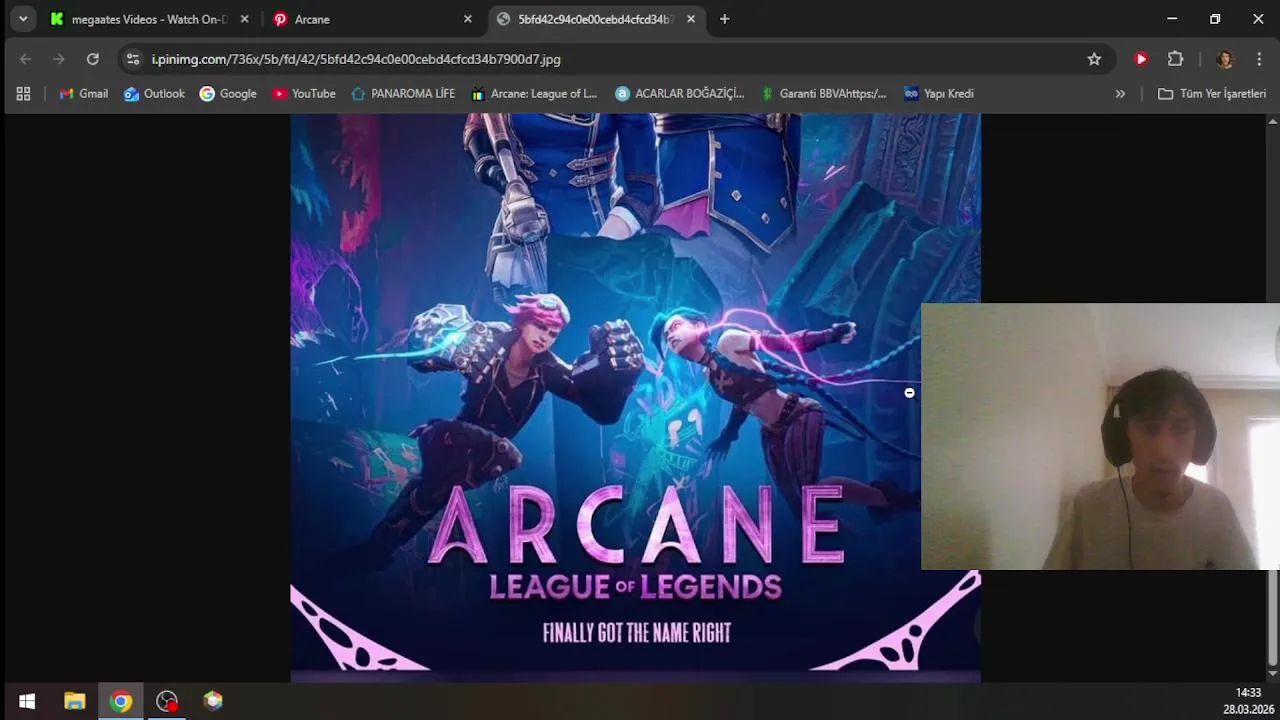The width and height of the screenshot is (1280, 720).
Task: Open the Tüm Yer İşaretleri folder
Action: (1211, 93)
